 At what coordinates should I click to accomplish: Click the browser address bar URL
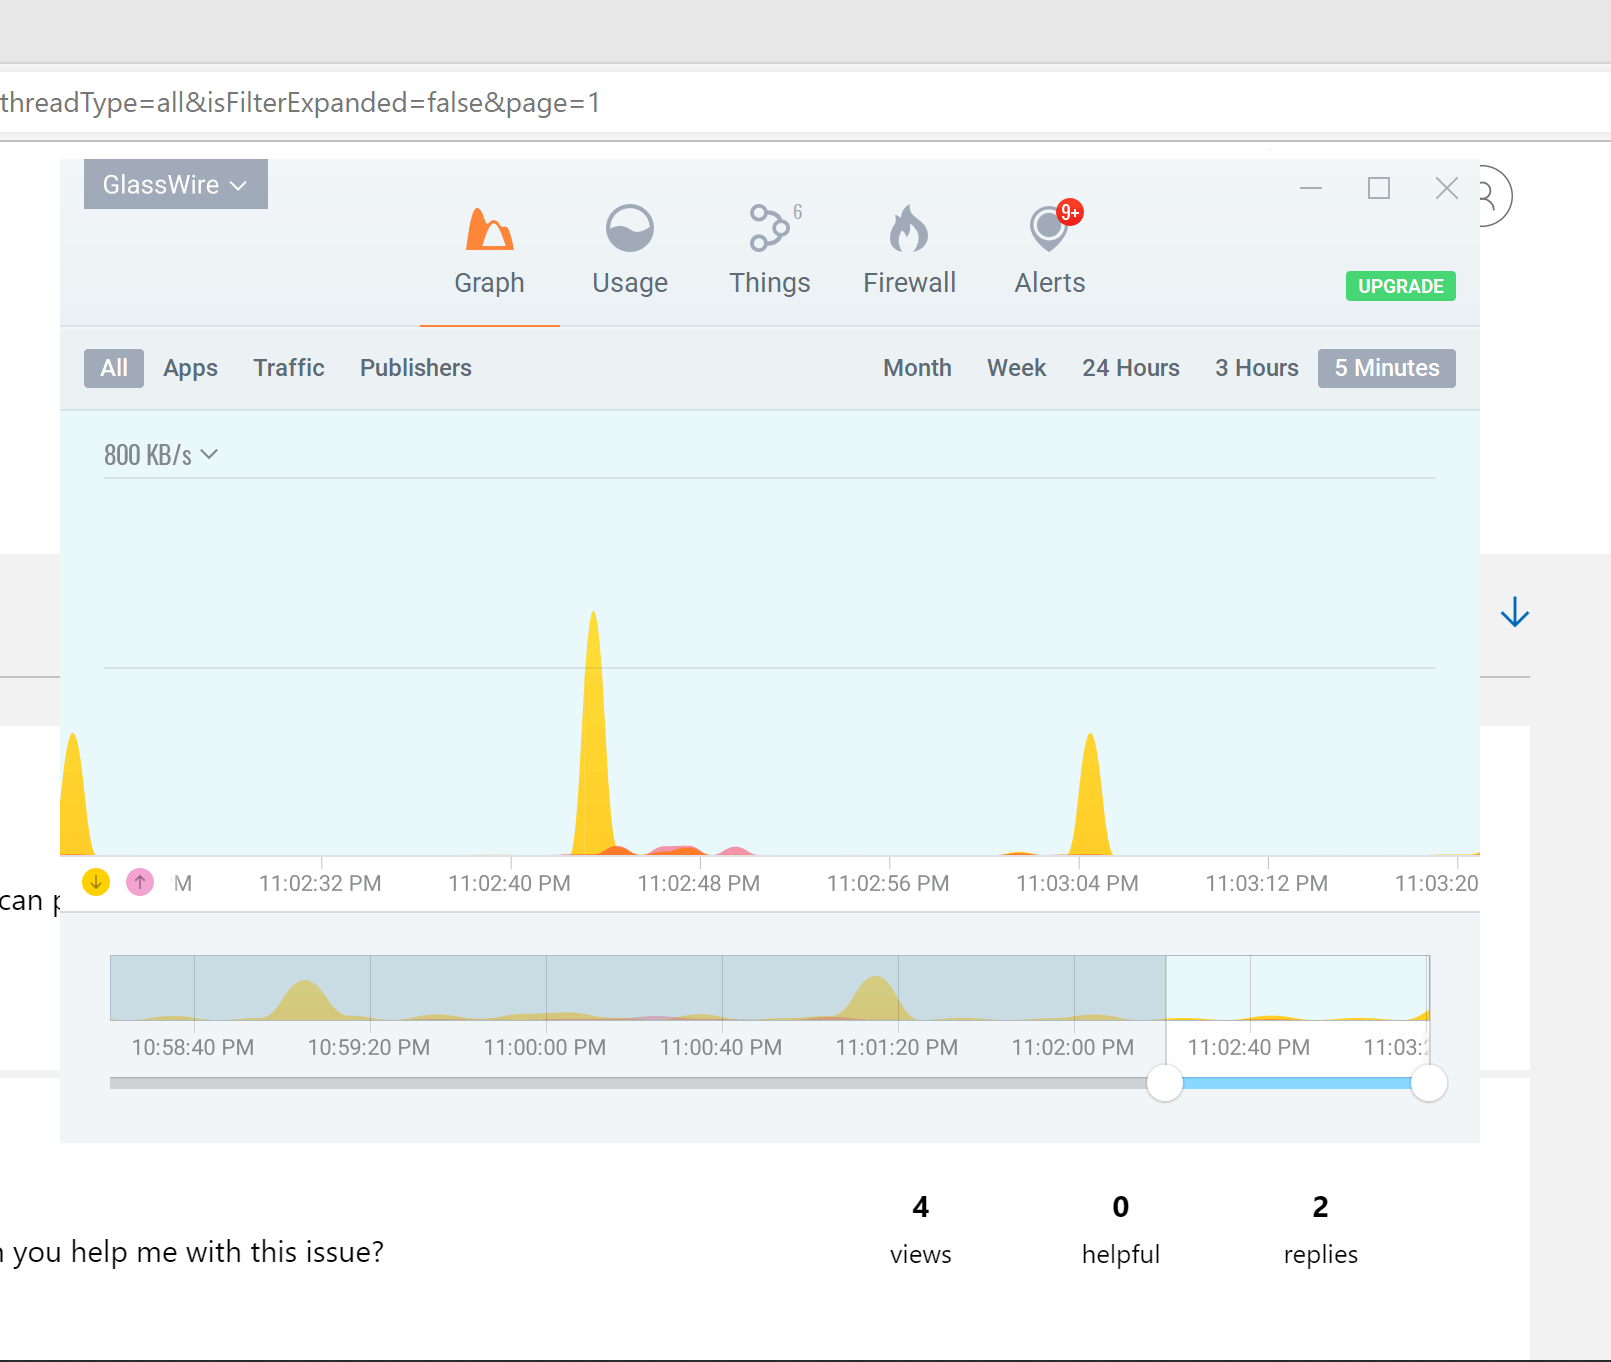tap(300, 103)
